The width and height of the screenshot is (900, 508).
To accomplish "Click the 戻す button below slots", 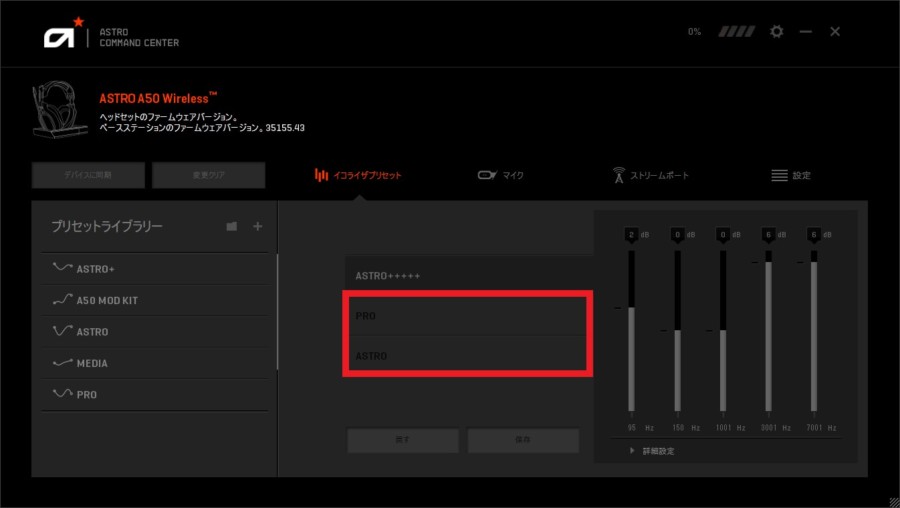I will click(402, 440).
